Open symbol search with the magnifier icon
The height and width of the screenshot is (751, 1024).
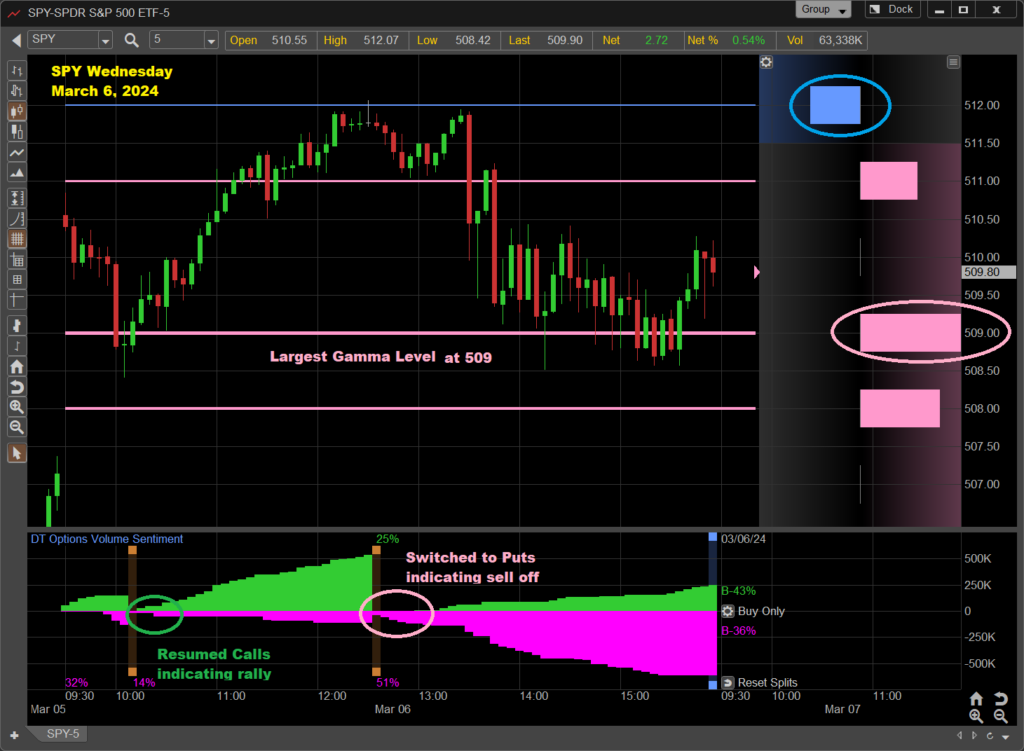coord(132,40)
